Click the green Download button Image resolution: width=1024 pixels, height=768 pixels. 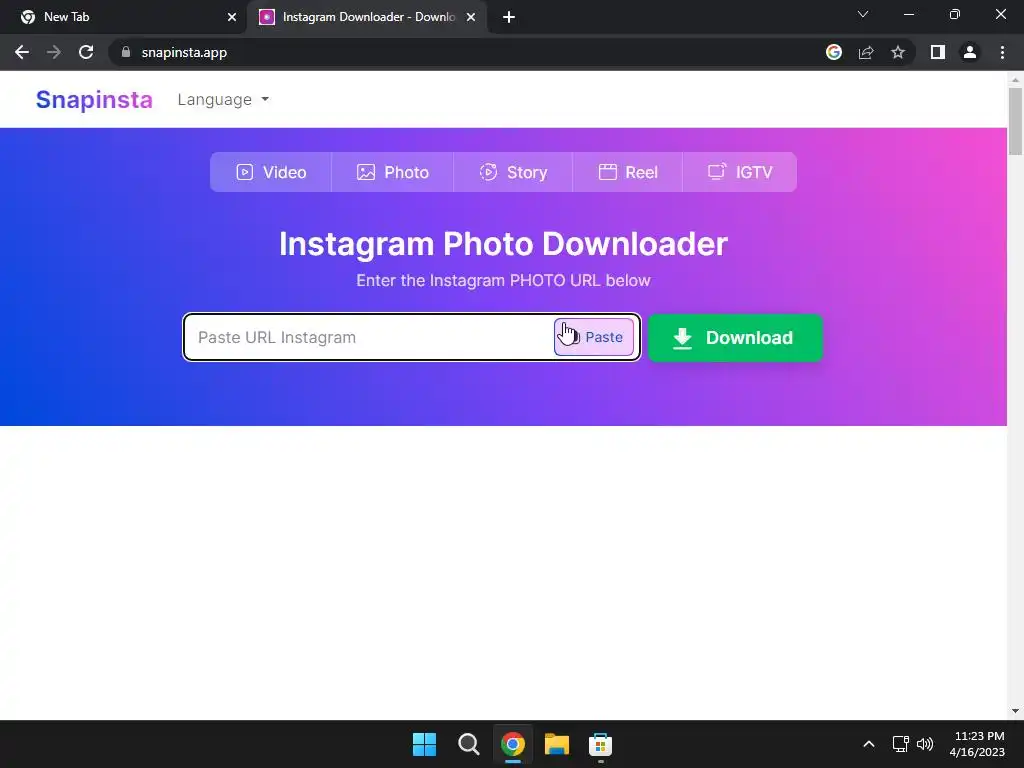click(x=735, y=338)
